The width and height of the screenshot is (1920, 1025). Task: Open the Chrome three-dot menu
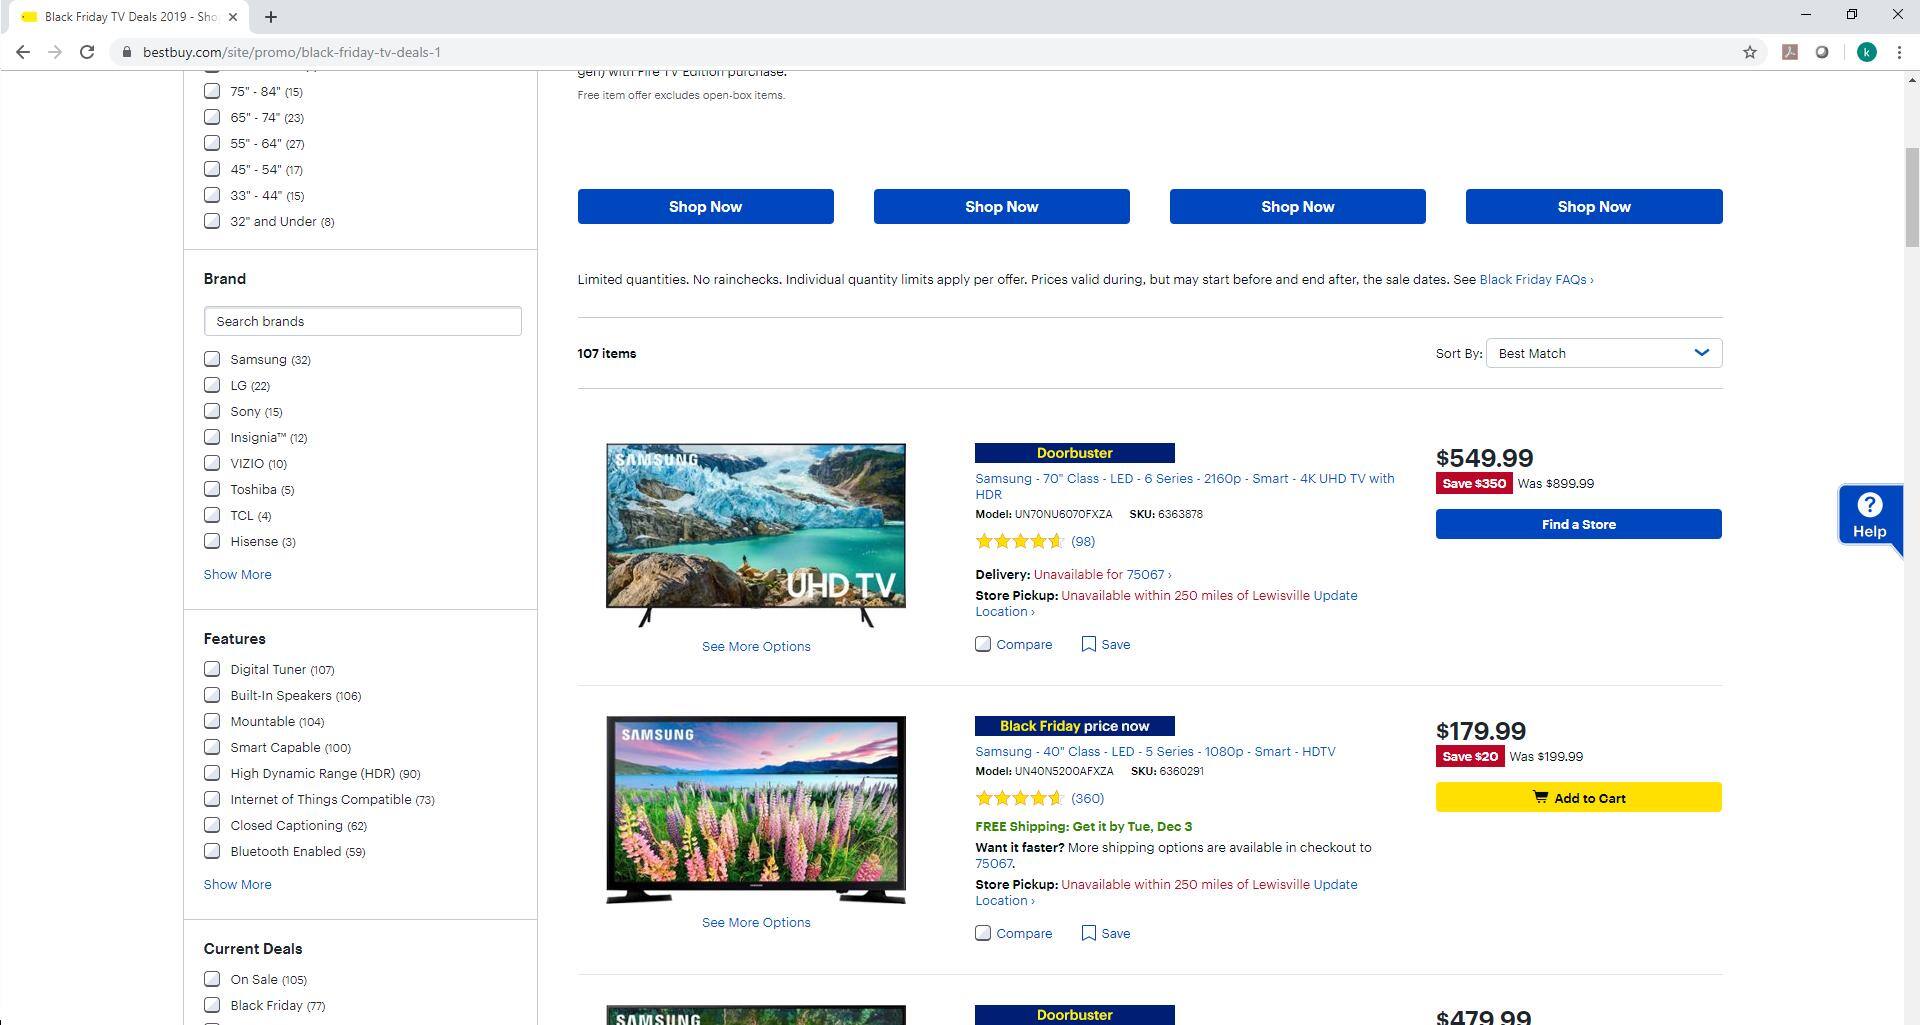pyautogui.click(x=1898, y=52)
